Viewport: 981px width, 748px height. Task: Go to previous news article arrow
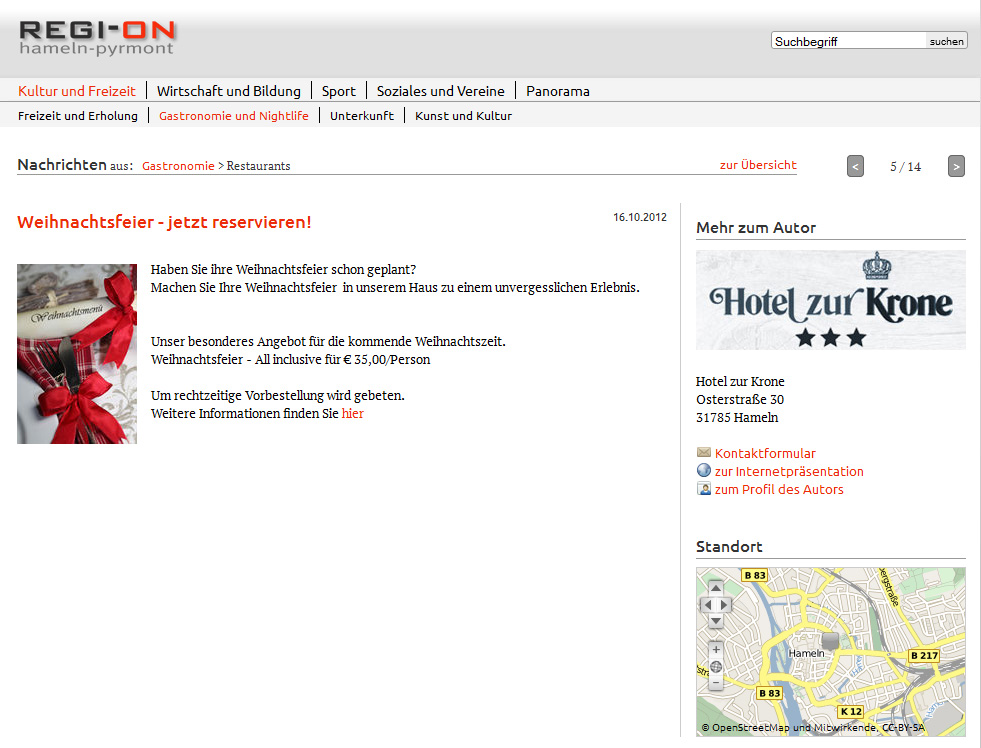[x=855, y=166]
